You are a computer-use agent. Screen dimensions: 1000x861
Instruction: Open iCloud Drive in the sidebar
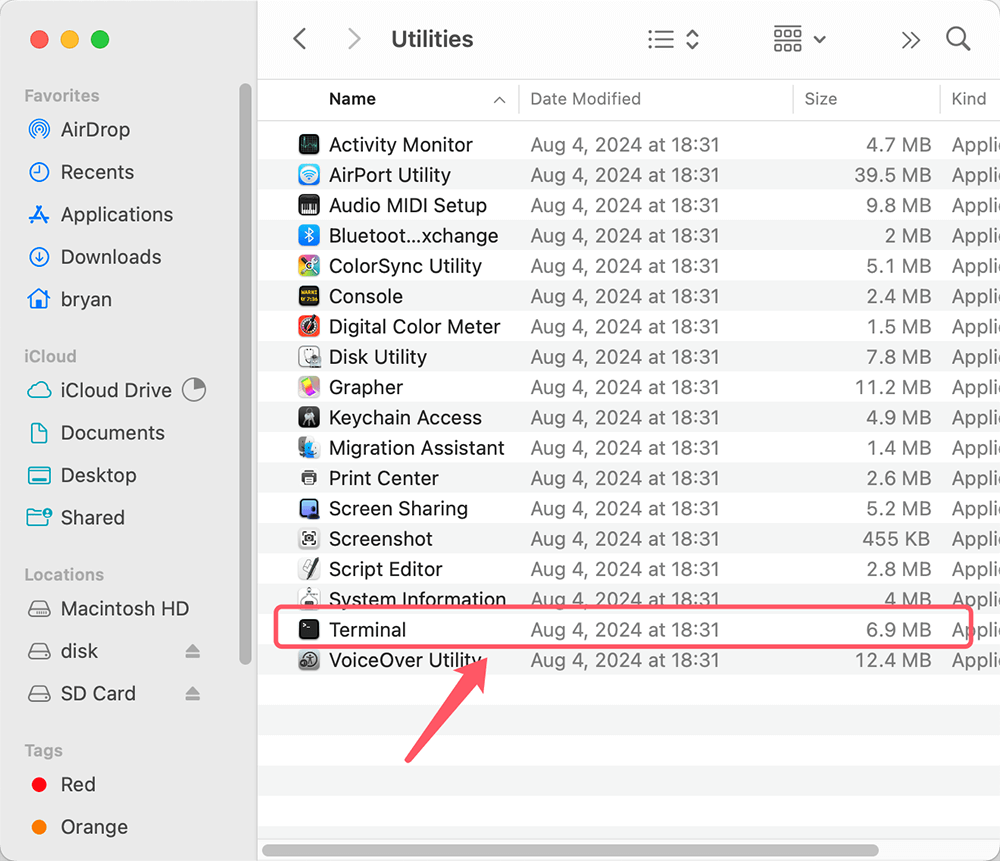tap(99, 390)
